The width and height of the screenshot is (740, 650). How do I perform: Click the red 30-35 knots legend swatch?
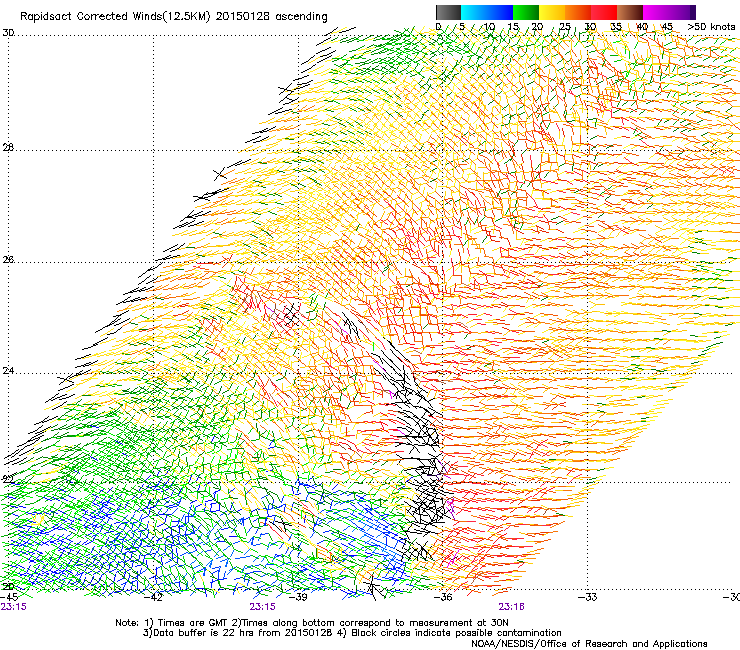point(604,12)
